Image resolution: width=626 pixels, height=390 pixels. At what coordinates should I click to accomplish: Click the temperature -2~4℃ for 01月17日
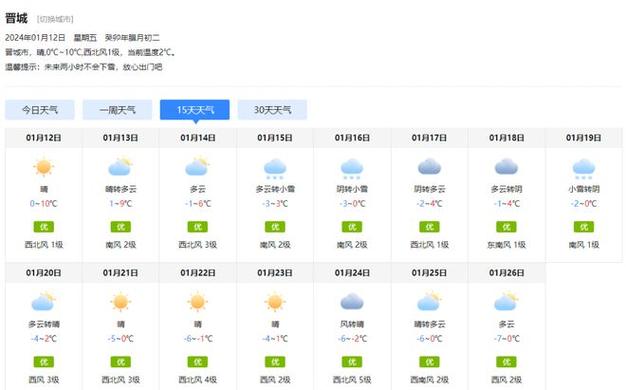(429, 204)
